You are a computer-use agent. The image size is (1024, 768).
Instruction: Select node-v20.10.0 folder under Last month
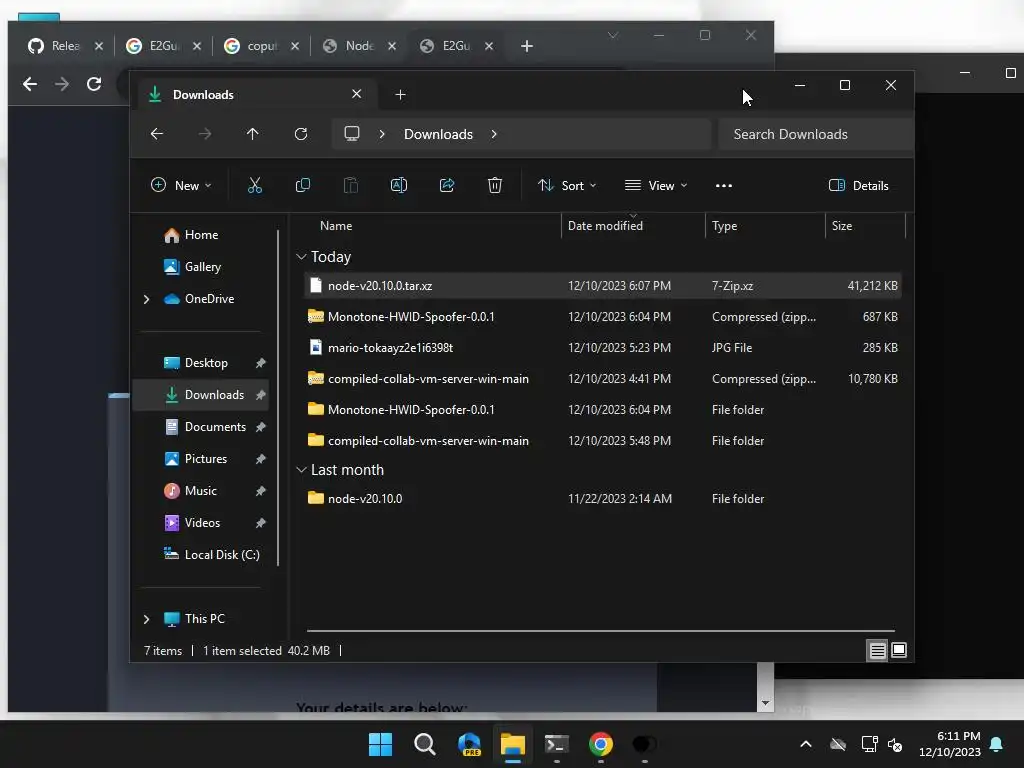(603, 498)
